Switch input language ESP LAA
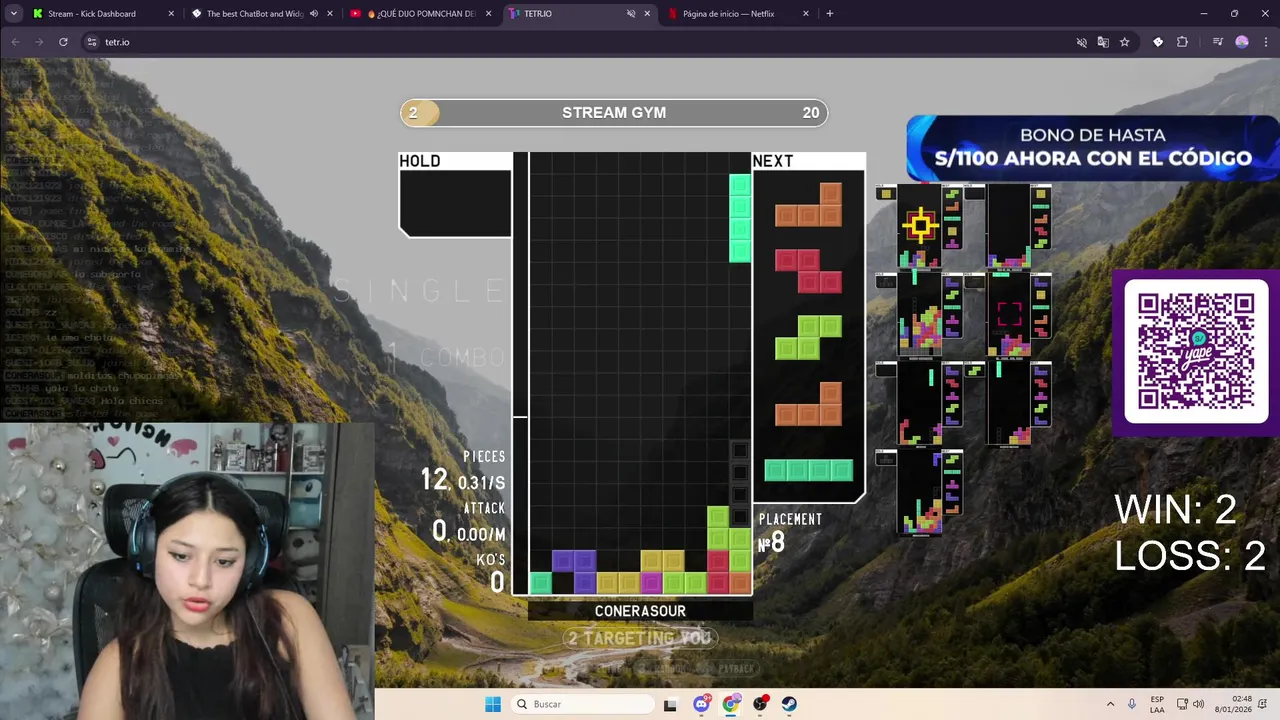The width and height of the screenshot is (1280, 720). coord(1157,704)
